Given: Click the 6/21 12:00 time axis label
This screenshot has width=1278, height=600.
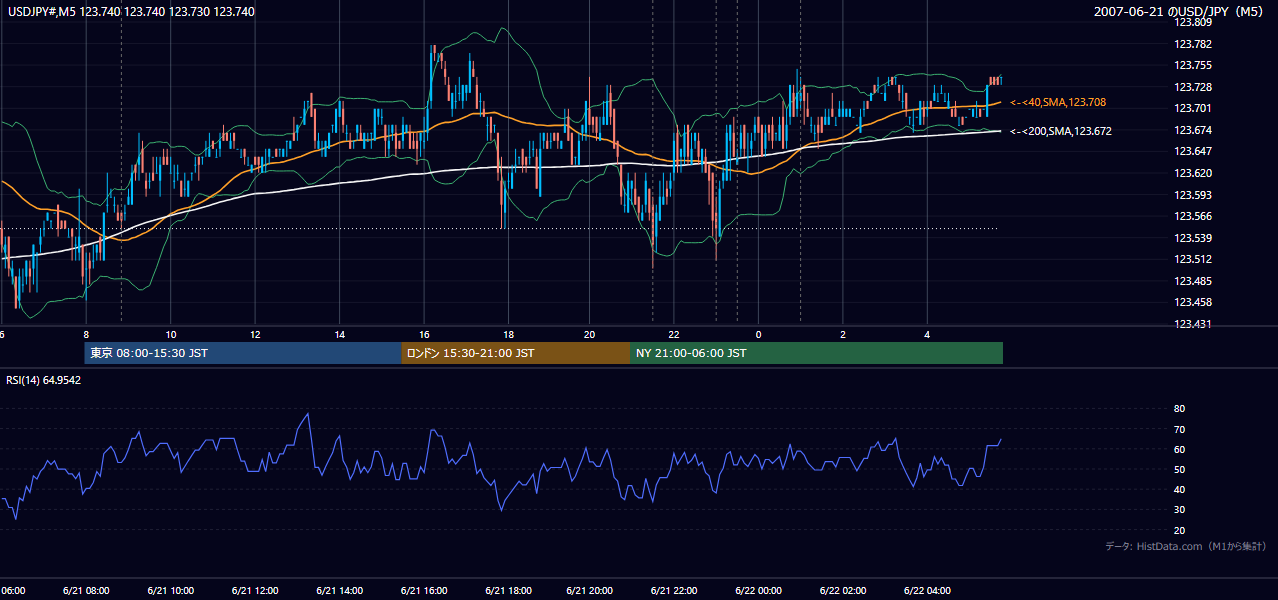Looking at the screenshot, I should point(254,591).
